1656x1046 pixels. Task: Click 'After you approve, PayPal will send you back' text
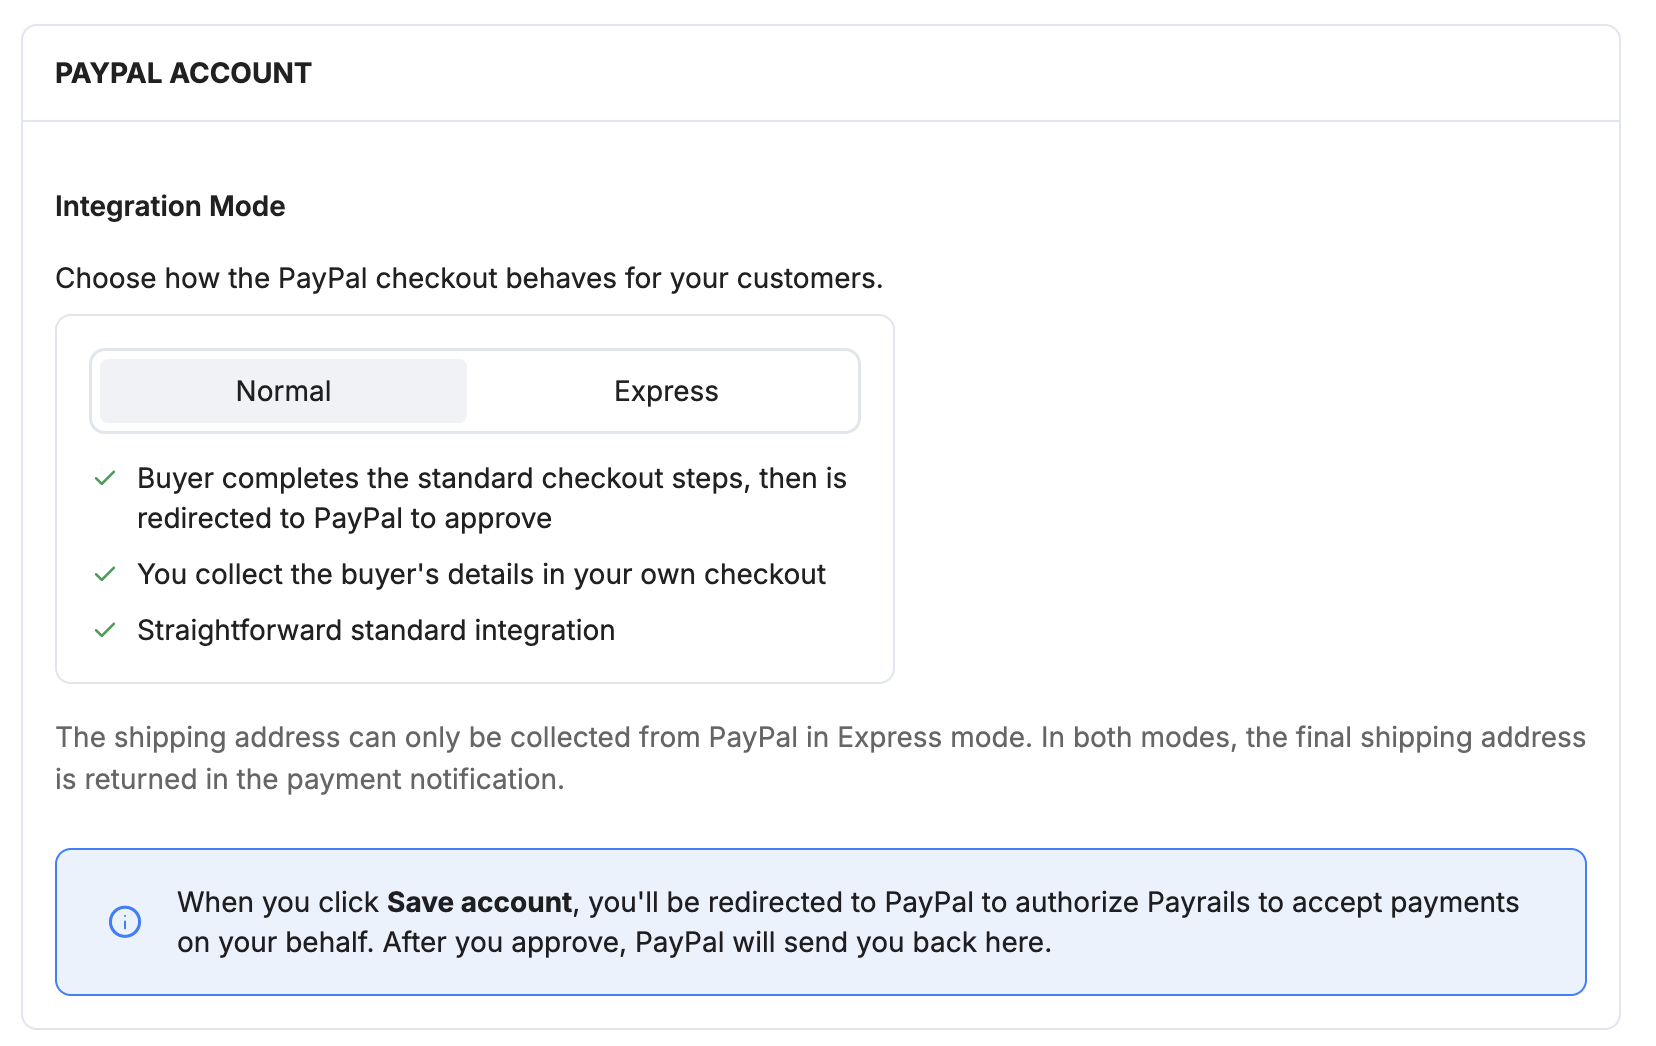pyautogui.click(x=717, y=942)
